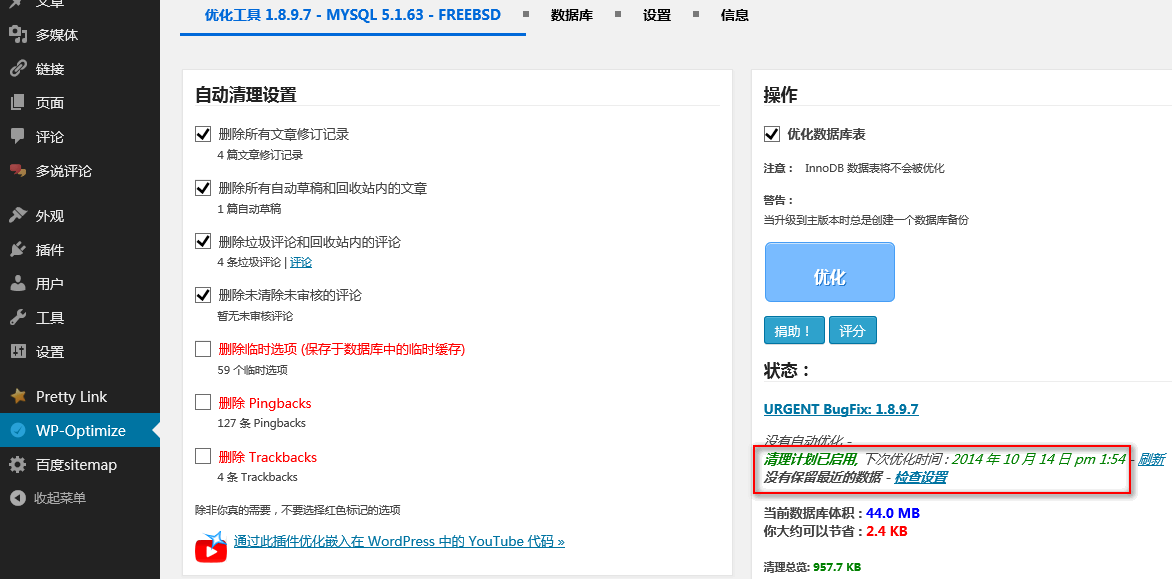The height and width of the screenshot is (579, 1172).
Task: Click the 刷新 link
Action: point(1151,459)
